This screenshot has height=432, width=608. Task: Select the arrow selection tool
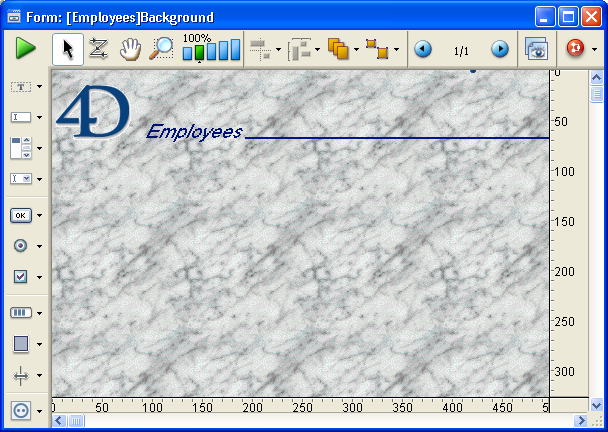point(68,49)
